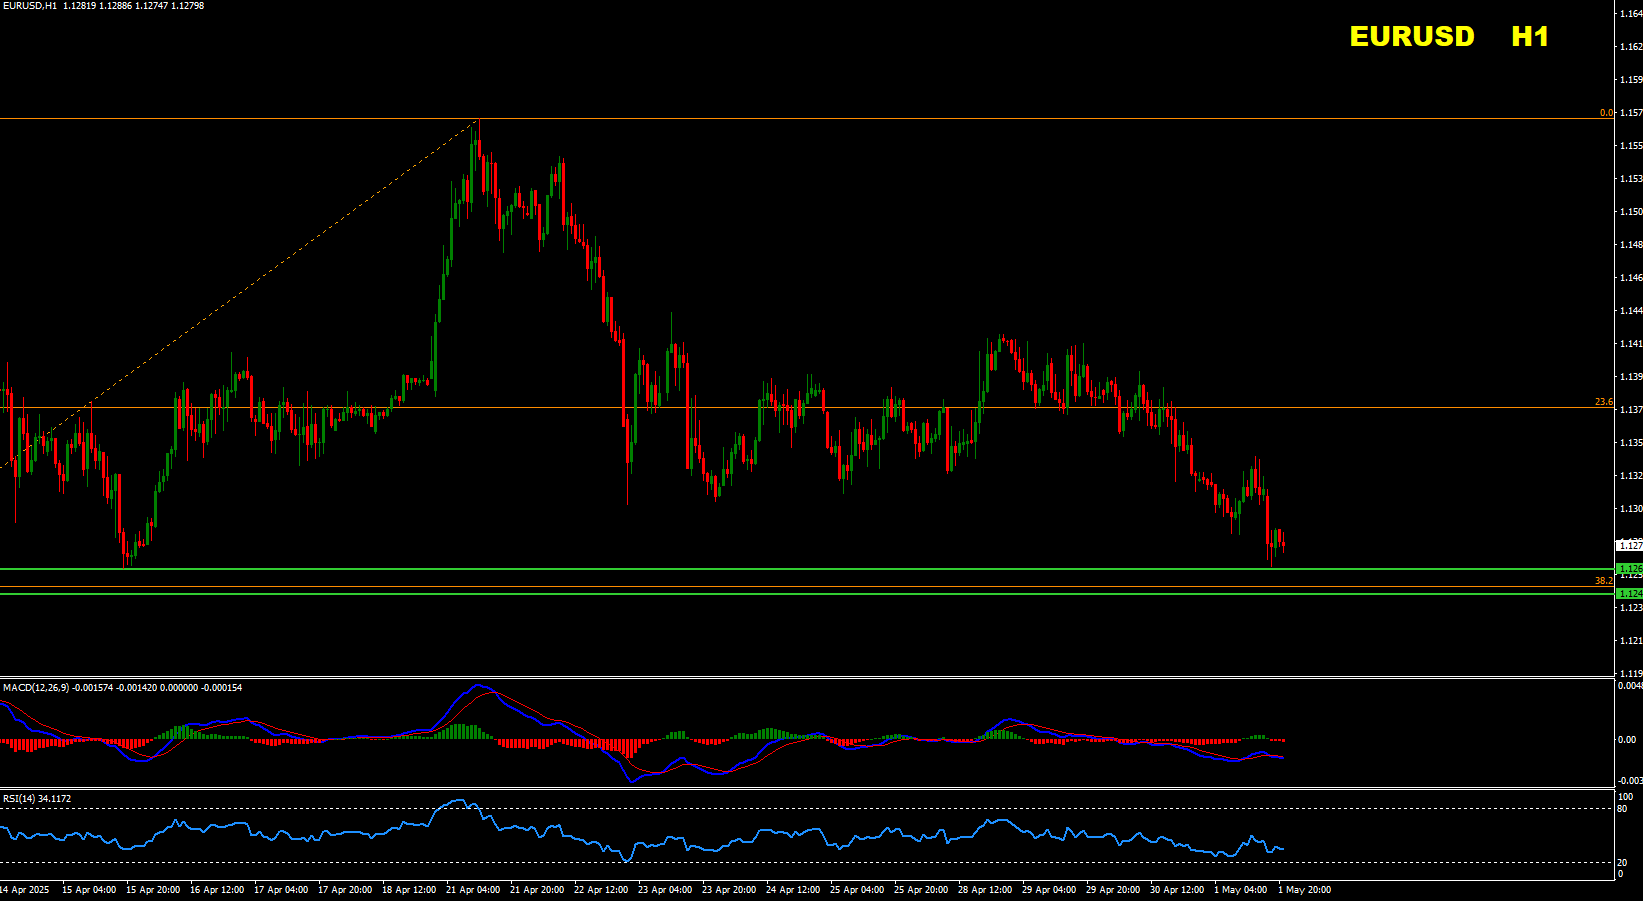Click the MACD(12,26,9) indicator label
This screenshot has width=1643, height=901.
(36, 688)
